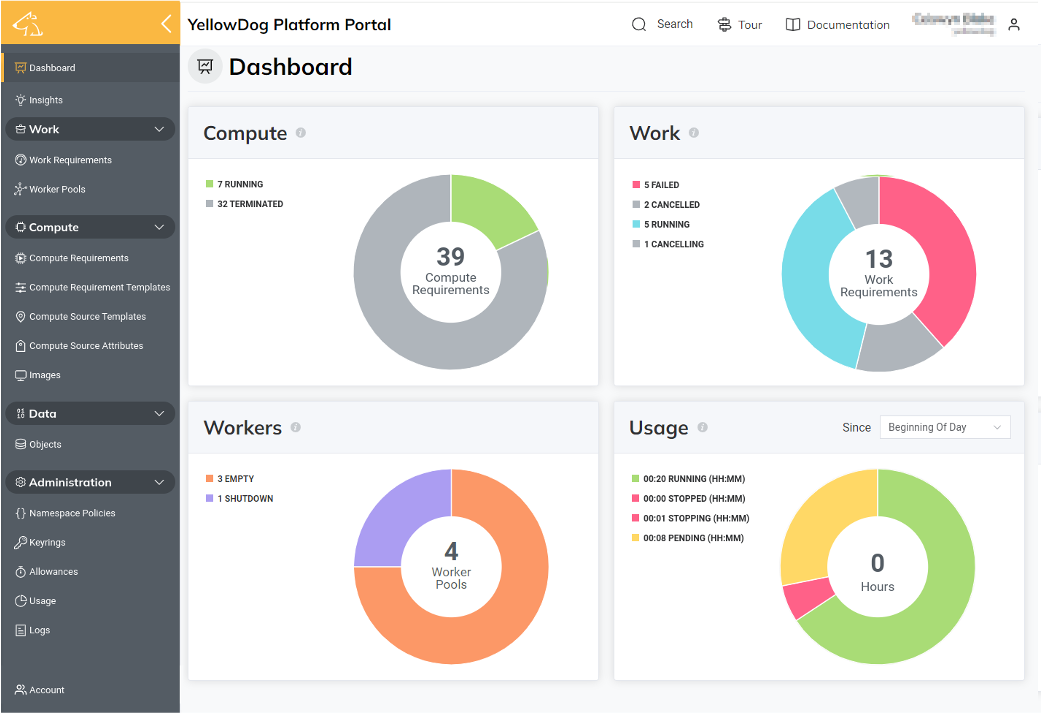1041x713 pixels.
Task: Collapse the sidebar with the left chevron
Action: [166, 24]
